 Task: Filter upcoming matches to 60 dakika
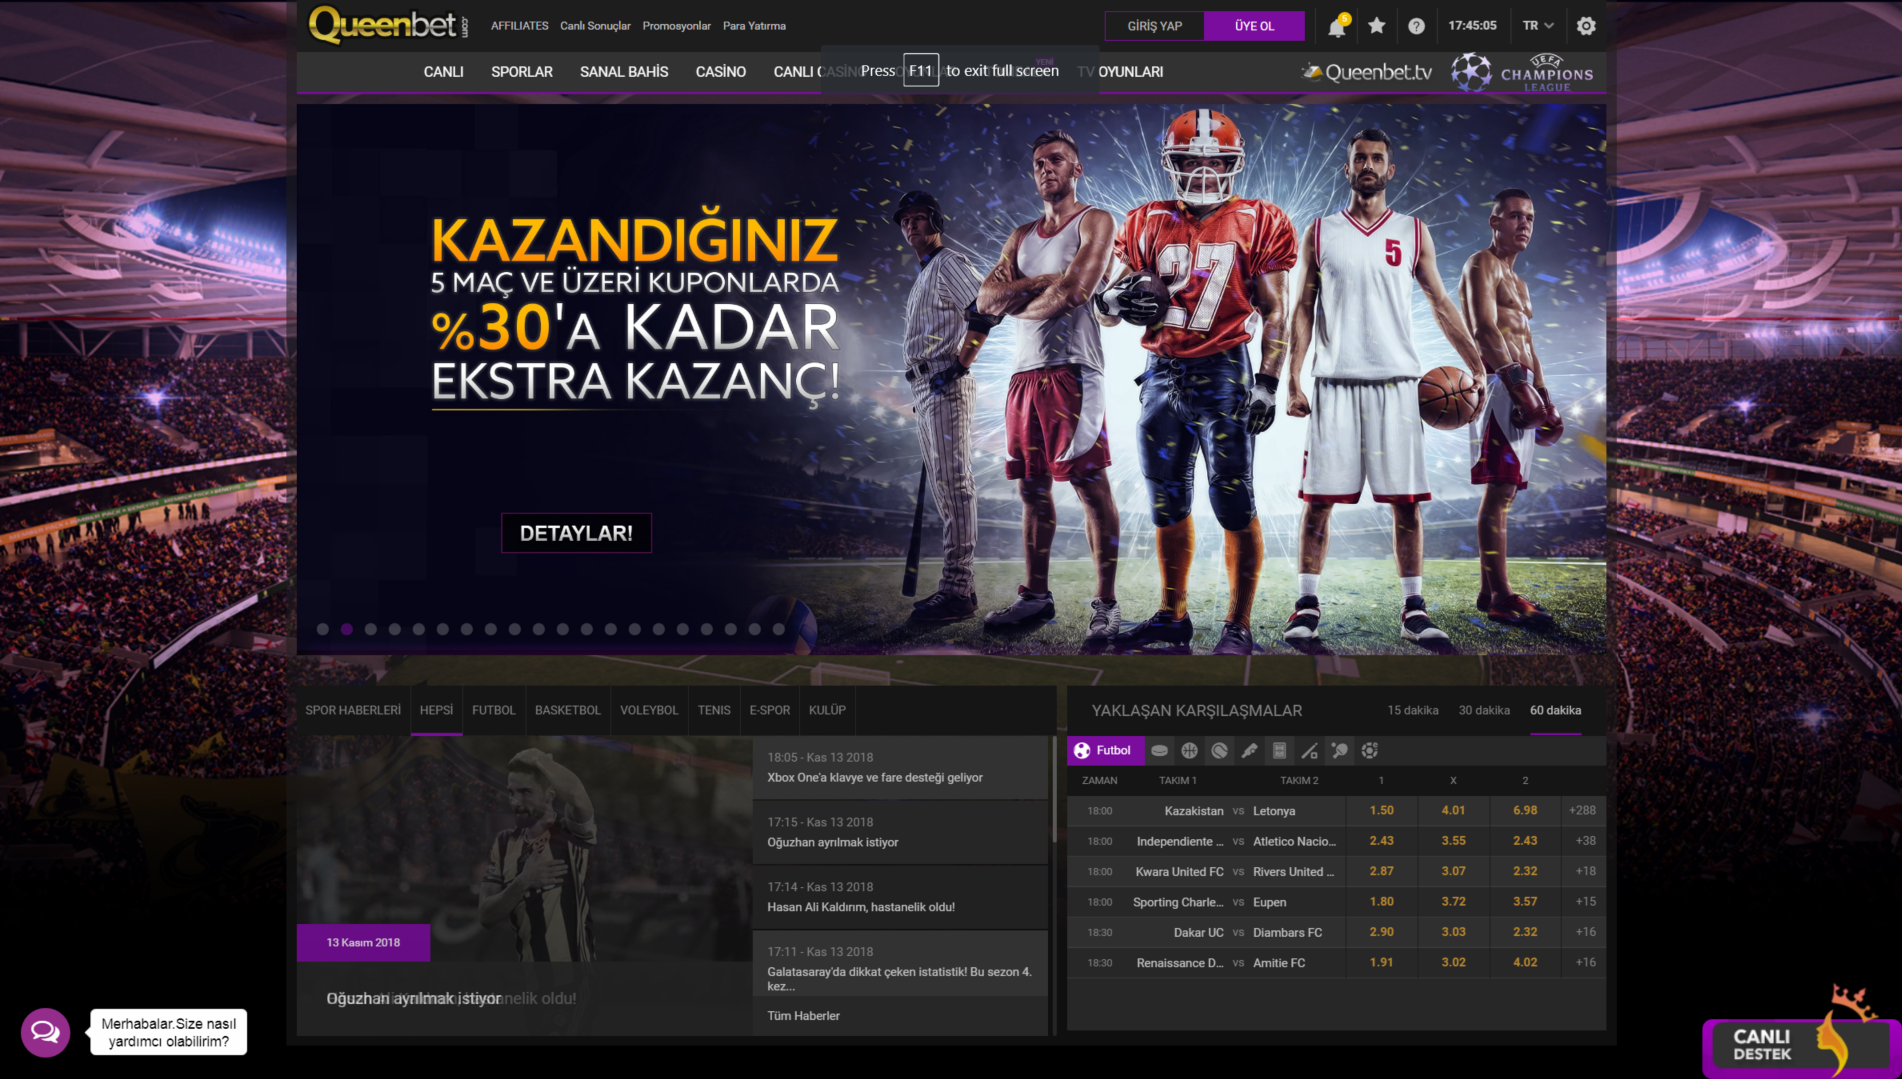[x=1555, y=710]
